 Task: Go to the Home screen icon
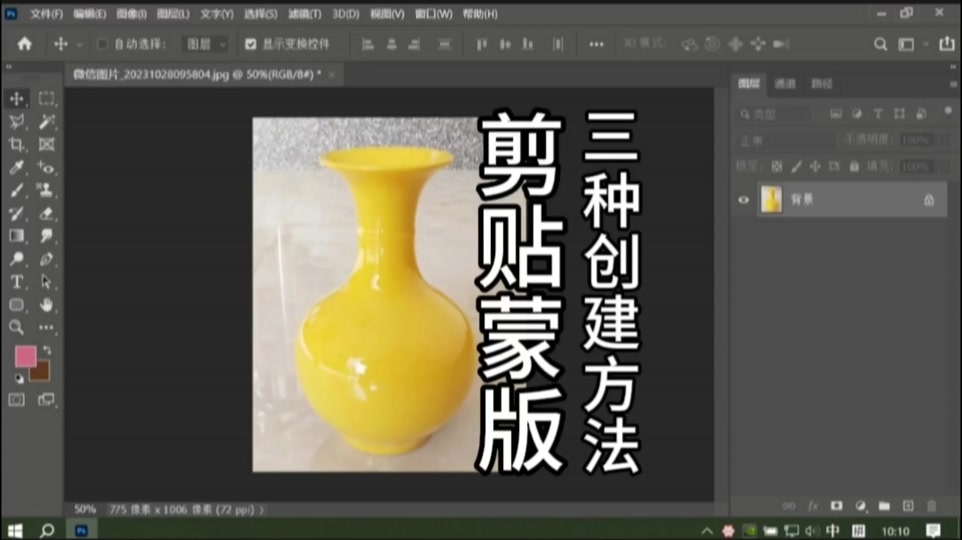tap(25, 44)
